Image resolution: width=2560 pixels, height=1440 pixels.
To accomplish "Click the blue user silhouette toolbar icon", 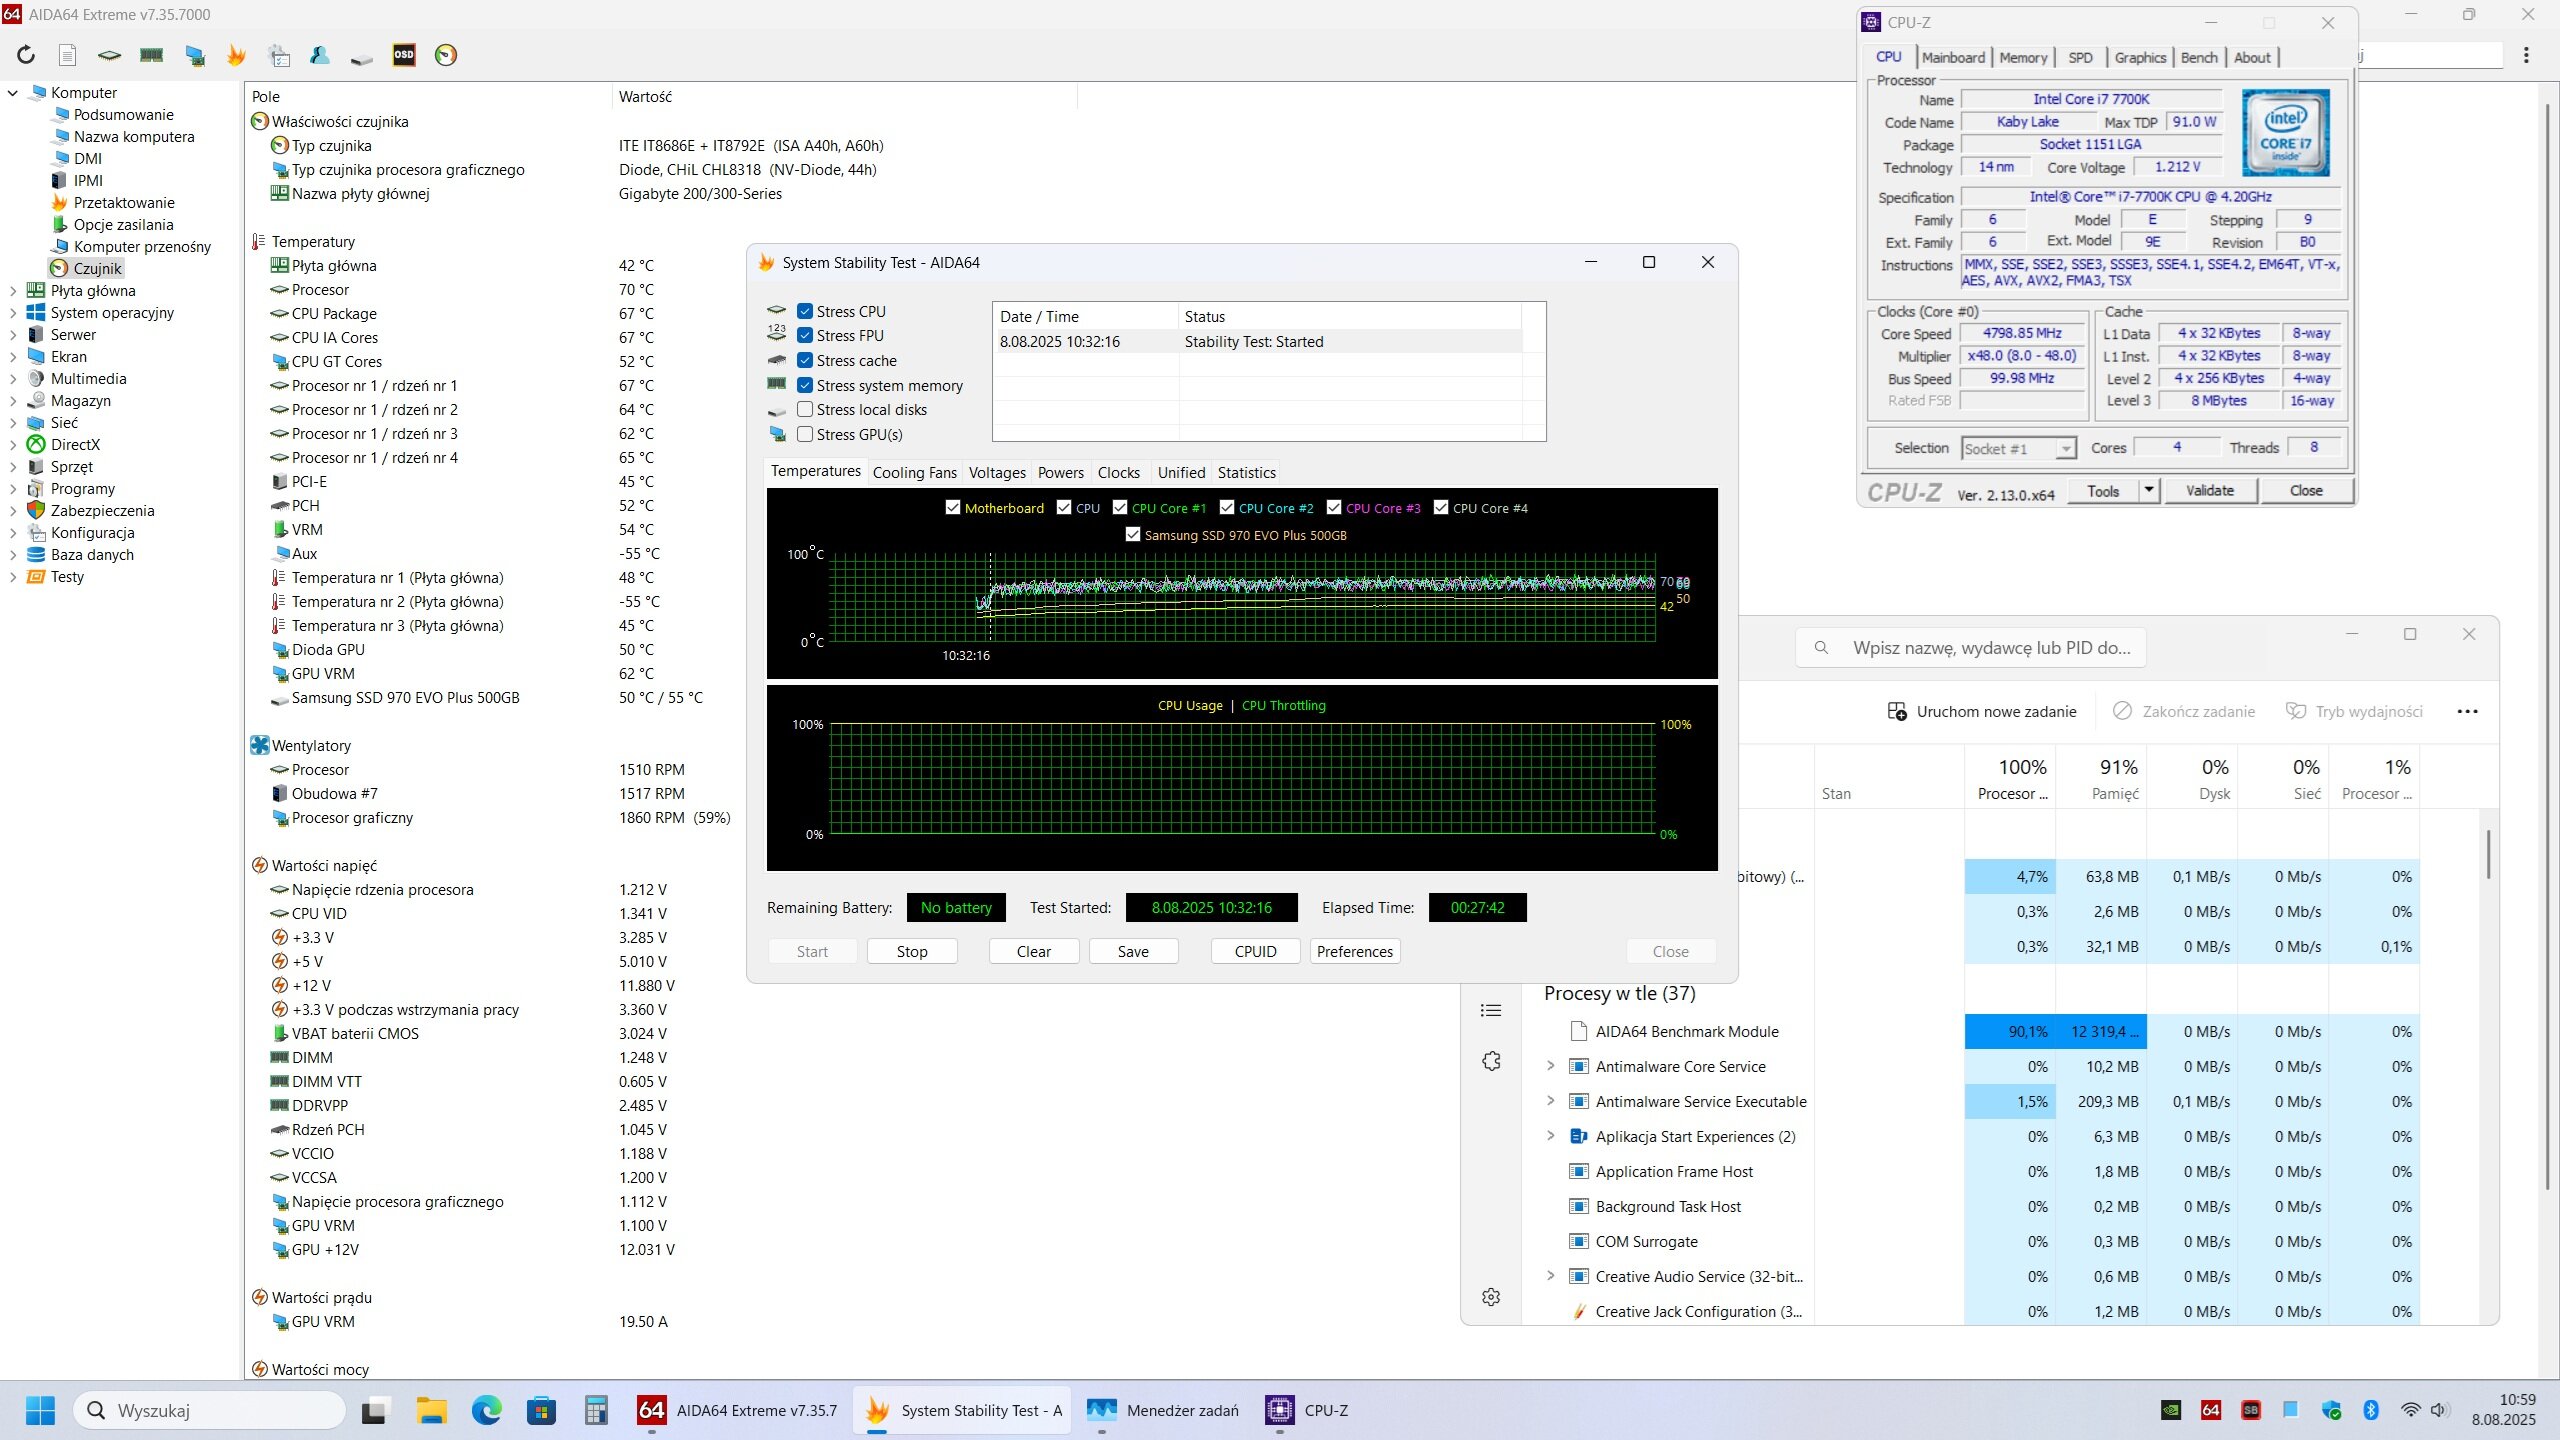I will (320, 55).
